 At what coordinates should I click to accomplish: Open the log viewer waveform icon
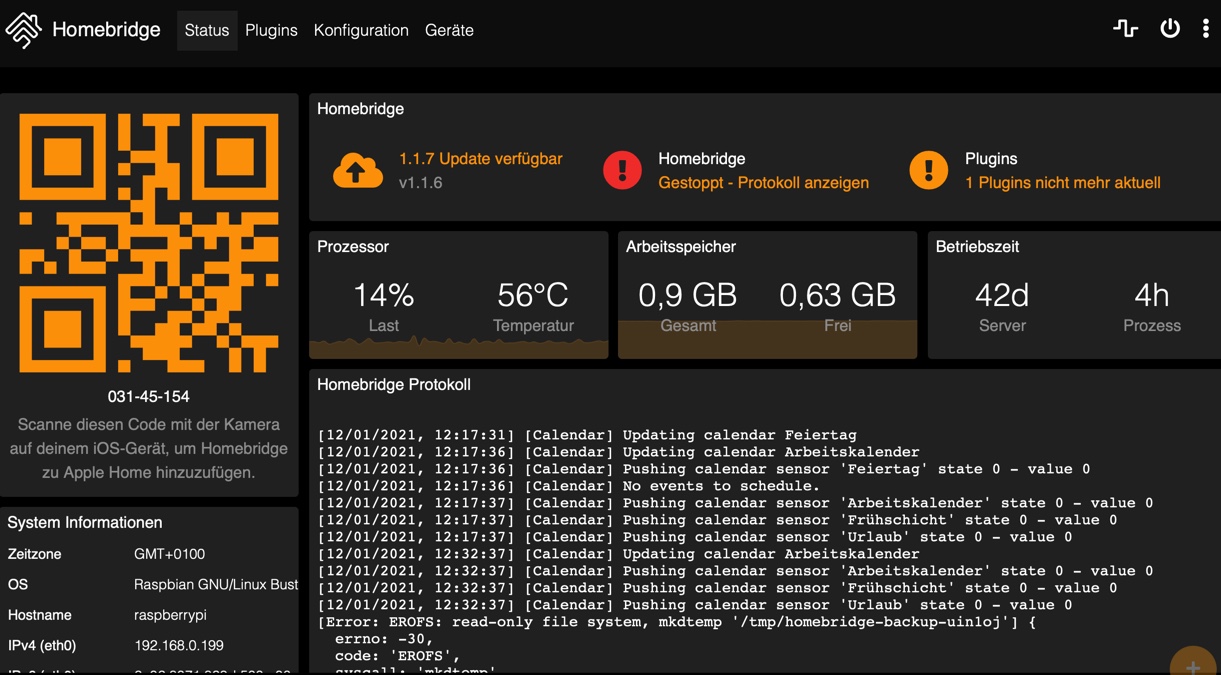pyautogui.click(x=1125, y=29)
